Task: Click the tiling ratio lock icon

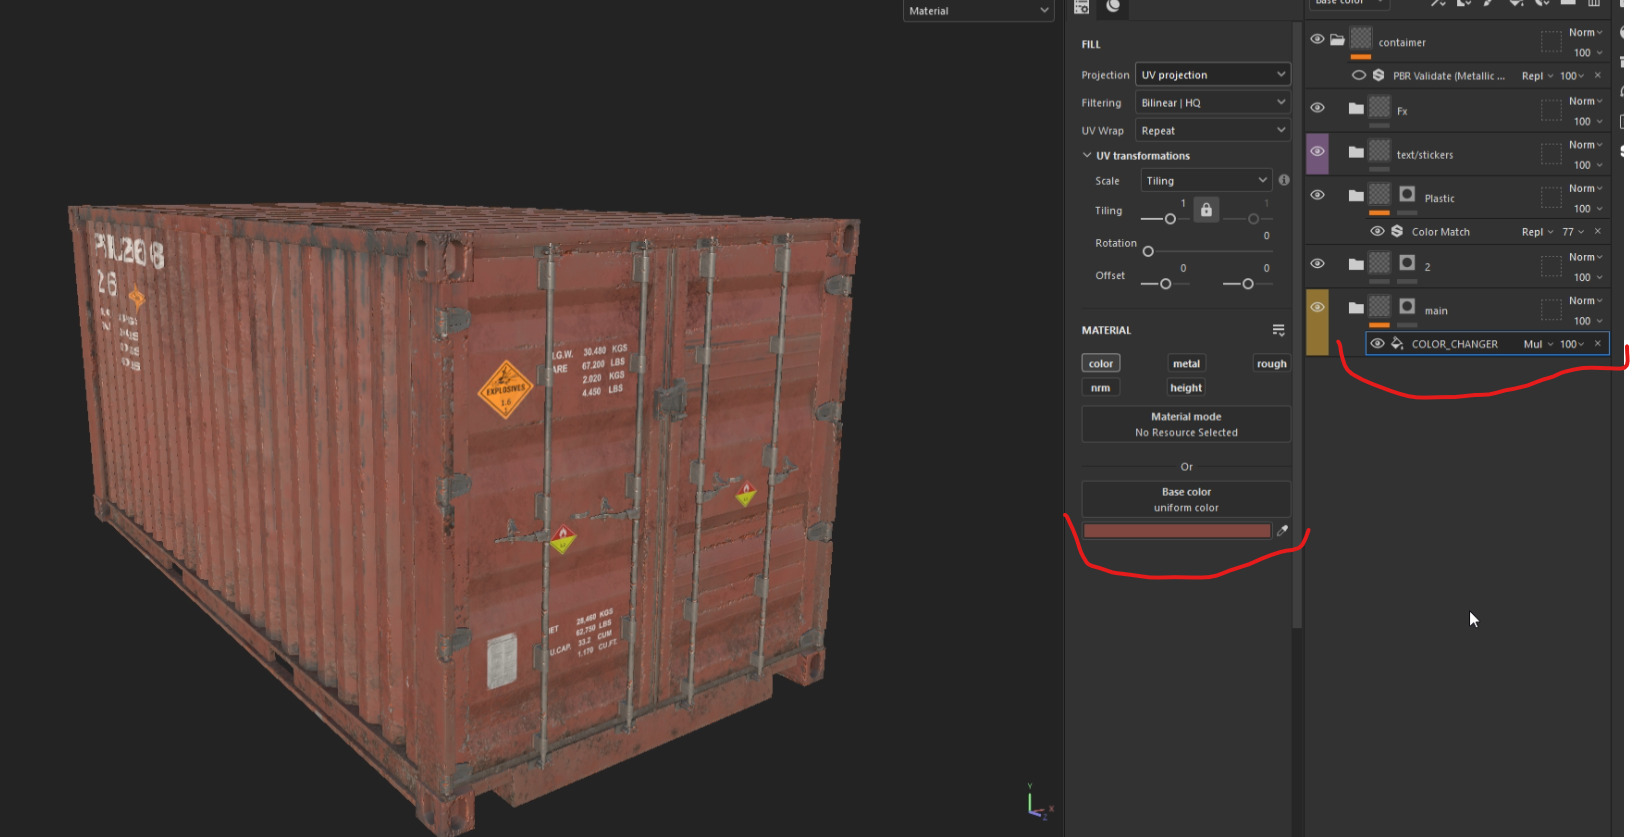Action: [x=1206, y=210]
